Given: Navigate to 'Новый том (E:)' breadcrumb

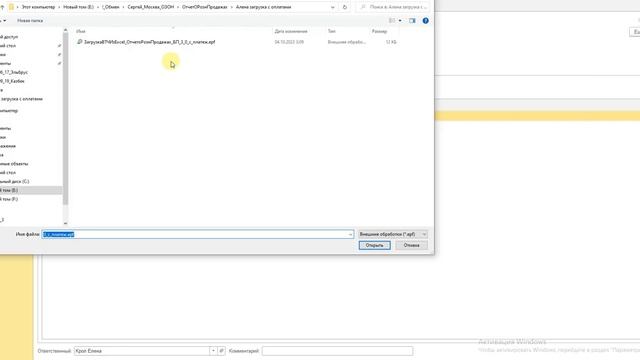Looking at the screenshot, I should tap(78, 7).
